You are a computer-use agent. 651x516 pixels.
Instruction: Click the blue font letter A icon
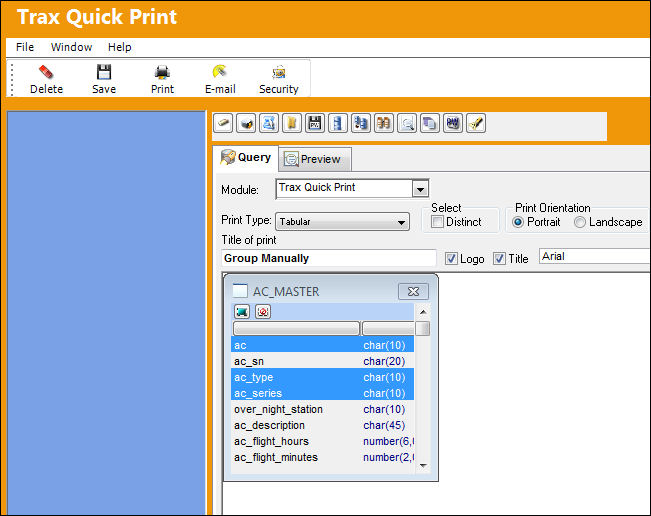coord(269,123)
